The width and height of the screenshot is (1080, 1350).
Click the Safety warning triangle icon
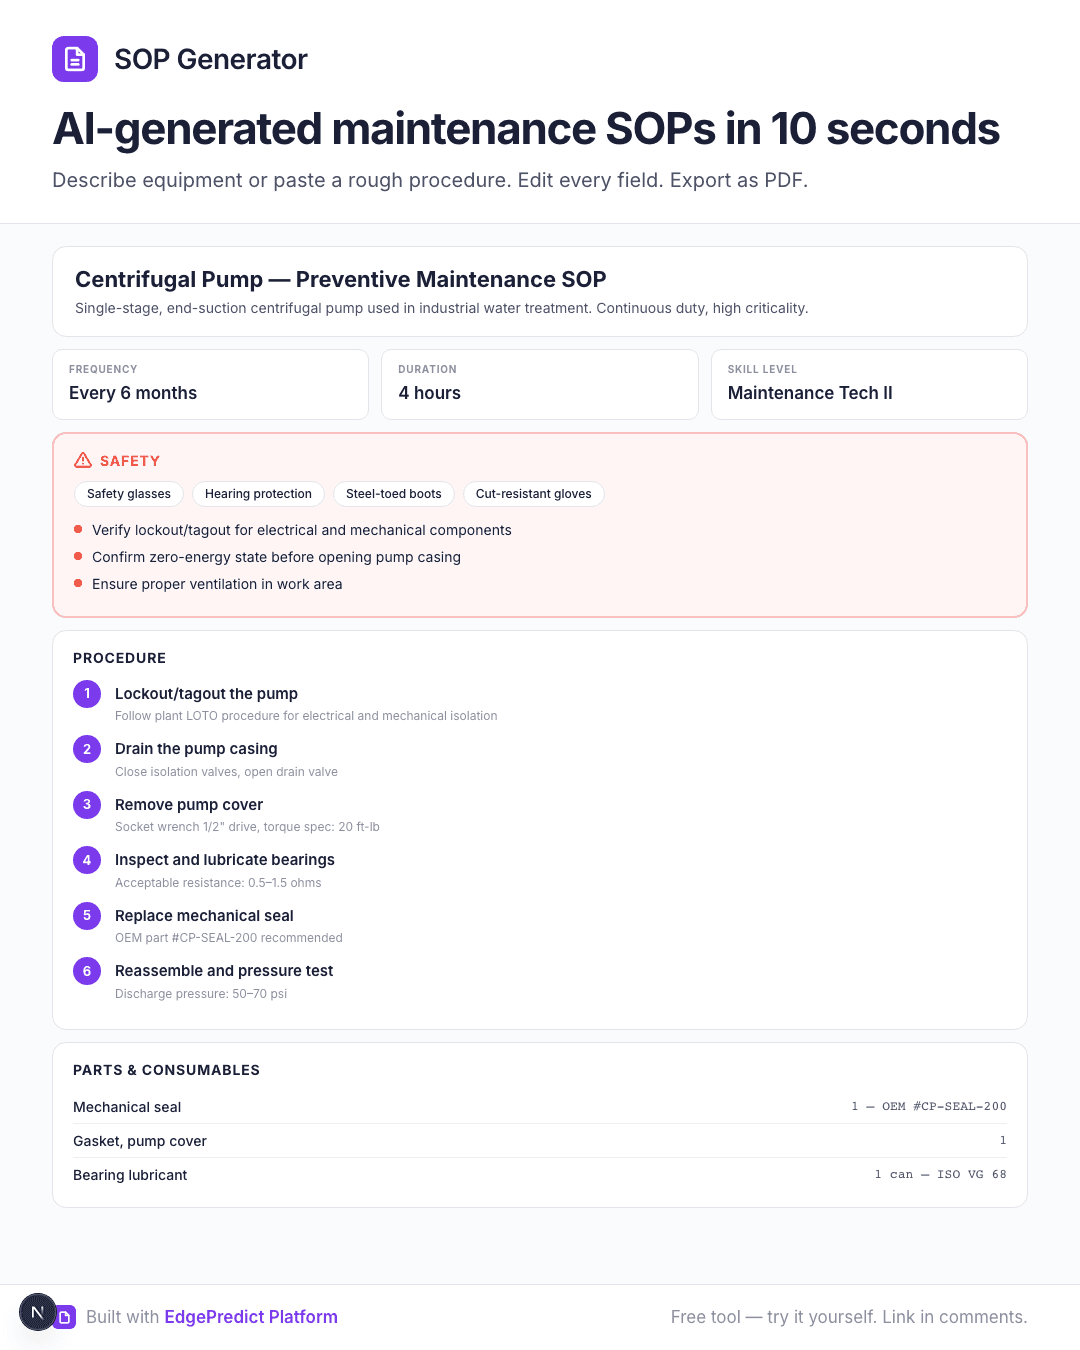pyautogui.click(x=83, y=460)
